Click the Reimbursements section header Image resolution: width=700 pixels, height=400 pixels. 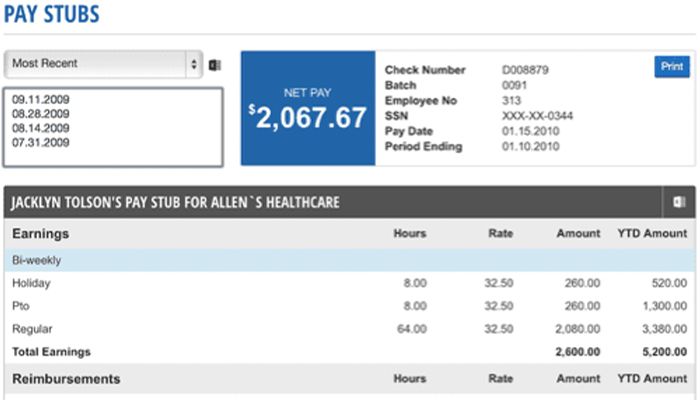66,379
